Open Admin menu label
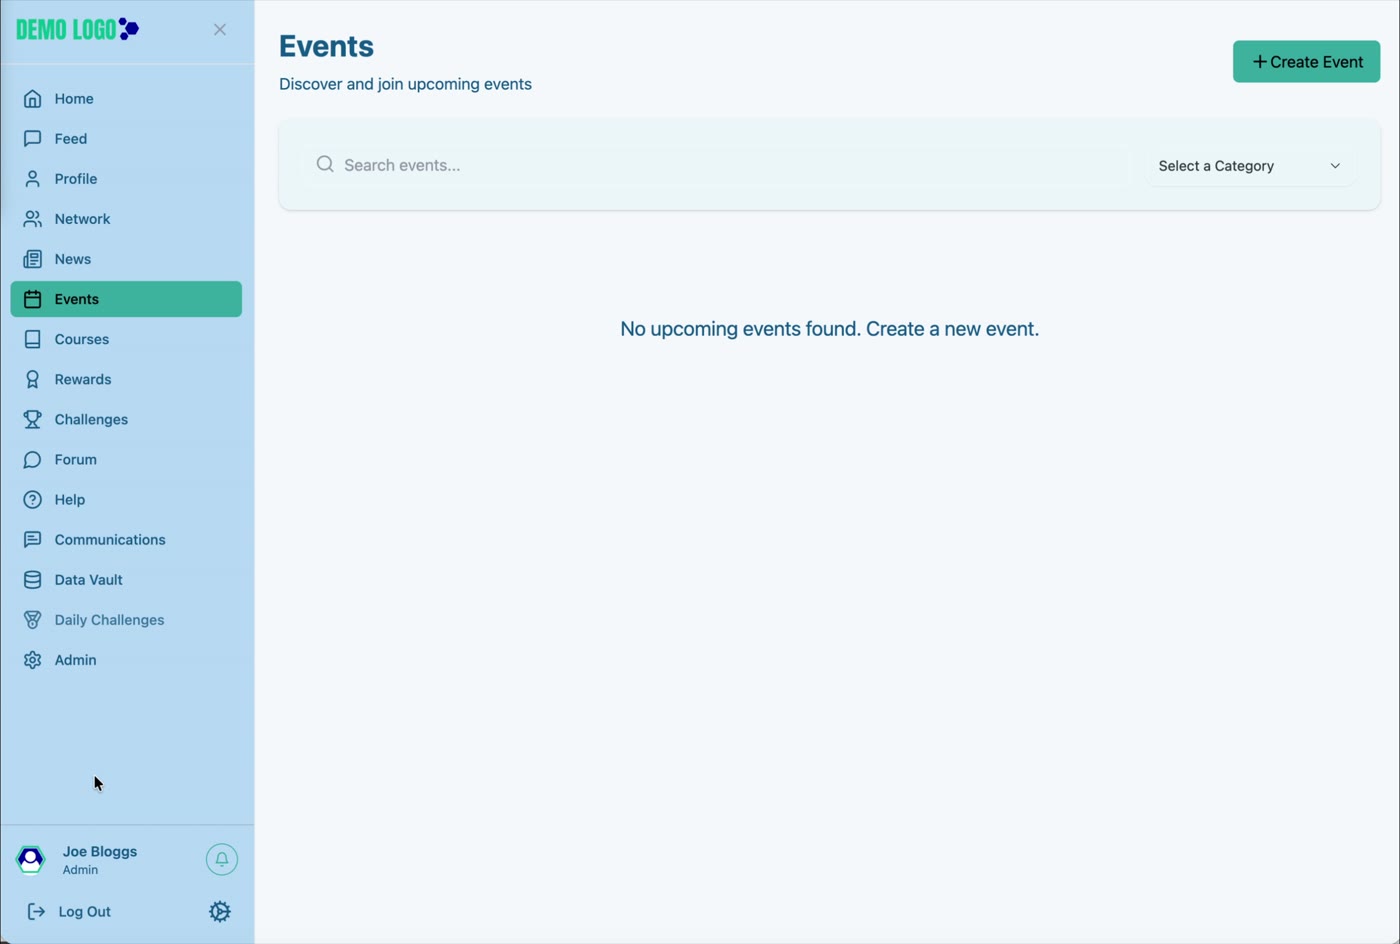Image resolution: width=1400 pixels, height=944 pixels. coord(76,660)
